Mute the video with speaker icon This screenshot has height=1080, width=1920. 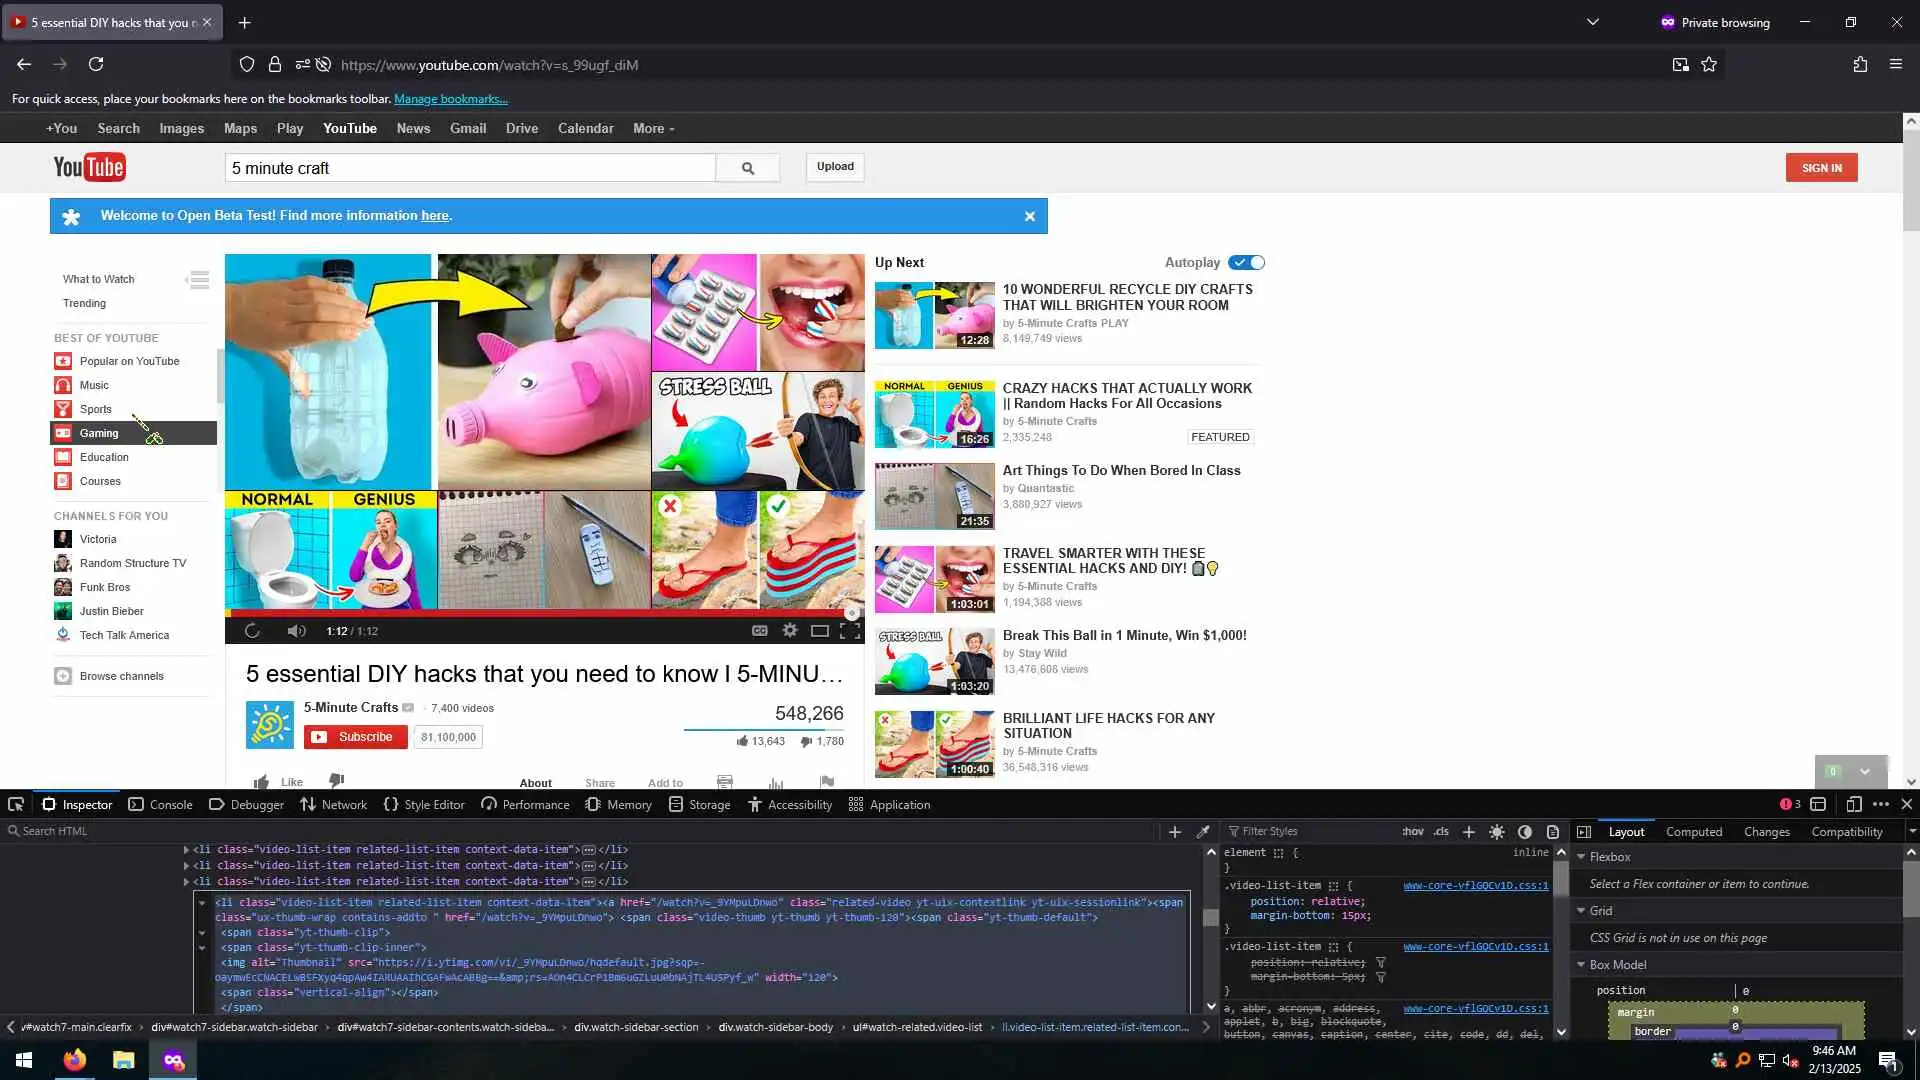296,631
